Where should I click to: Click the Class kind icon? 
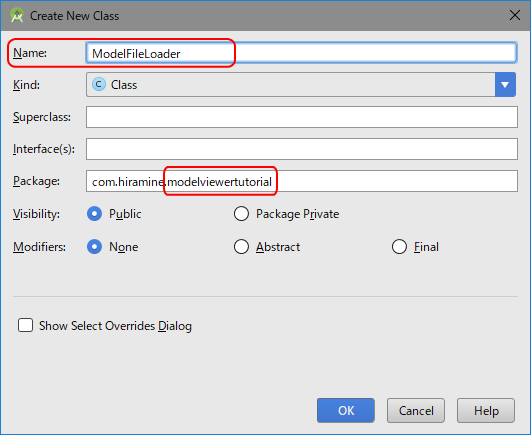click(99, 84)
